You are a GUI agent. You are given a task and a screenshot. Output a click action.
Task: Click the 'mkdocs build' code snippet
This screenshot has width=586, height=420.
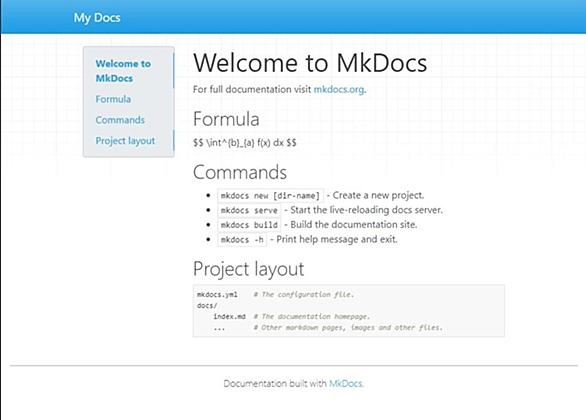[249, 225]
